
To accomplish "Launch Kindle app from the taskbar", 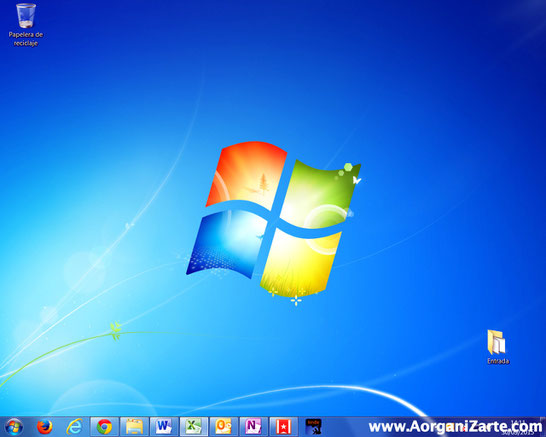I will pos(313,427).
